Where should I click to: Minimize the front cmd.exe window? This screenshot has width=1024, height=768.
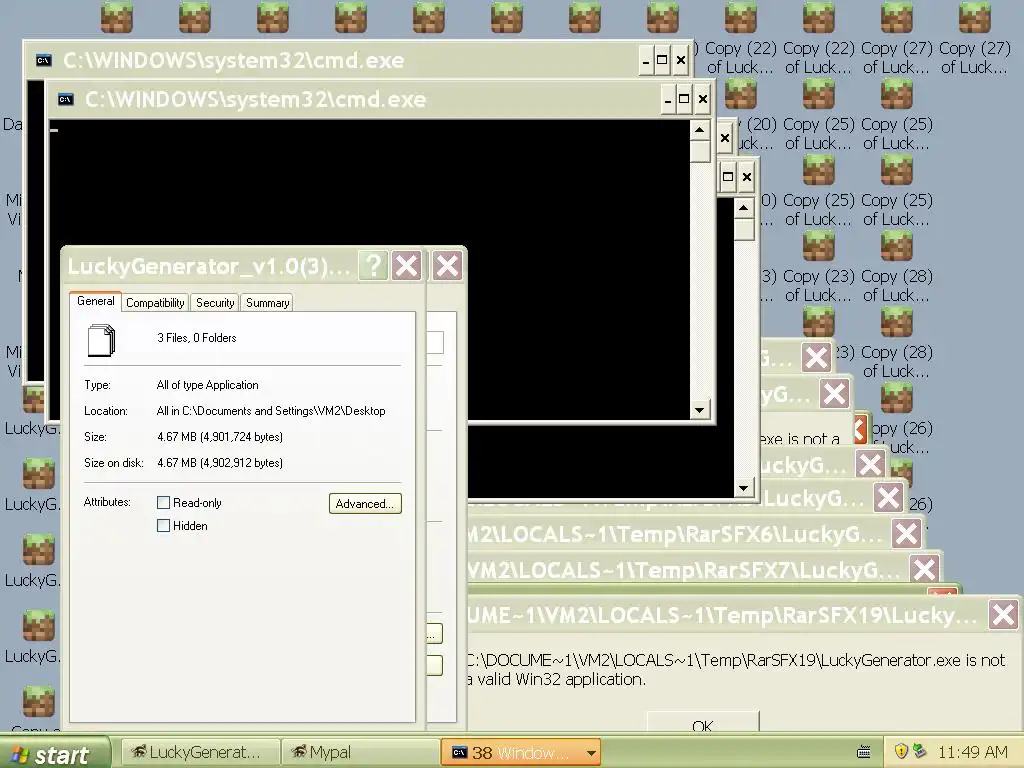click(x=667, y=99)
